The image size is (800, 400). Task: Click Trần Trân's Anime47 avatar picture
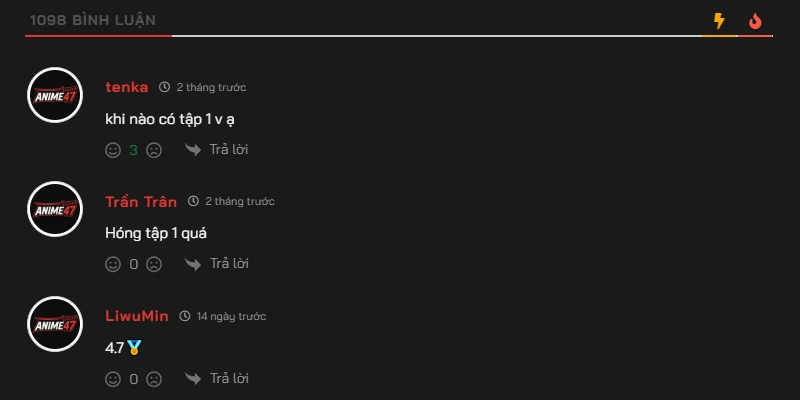54,209
